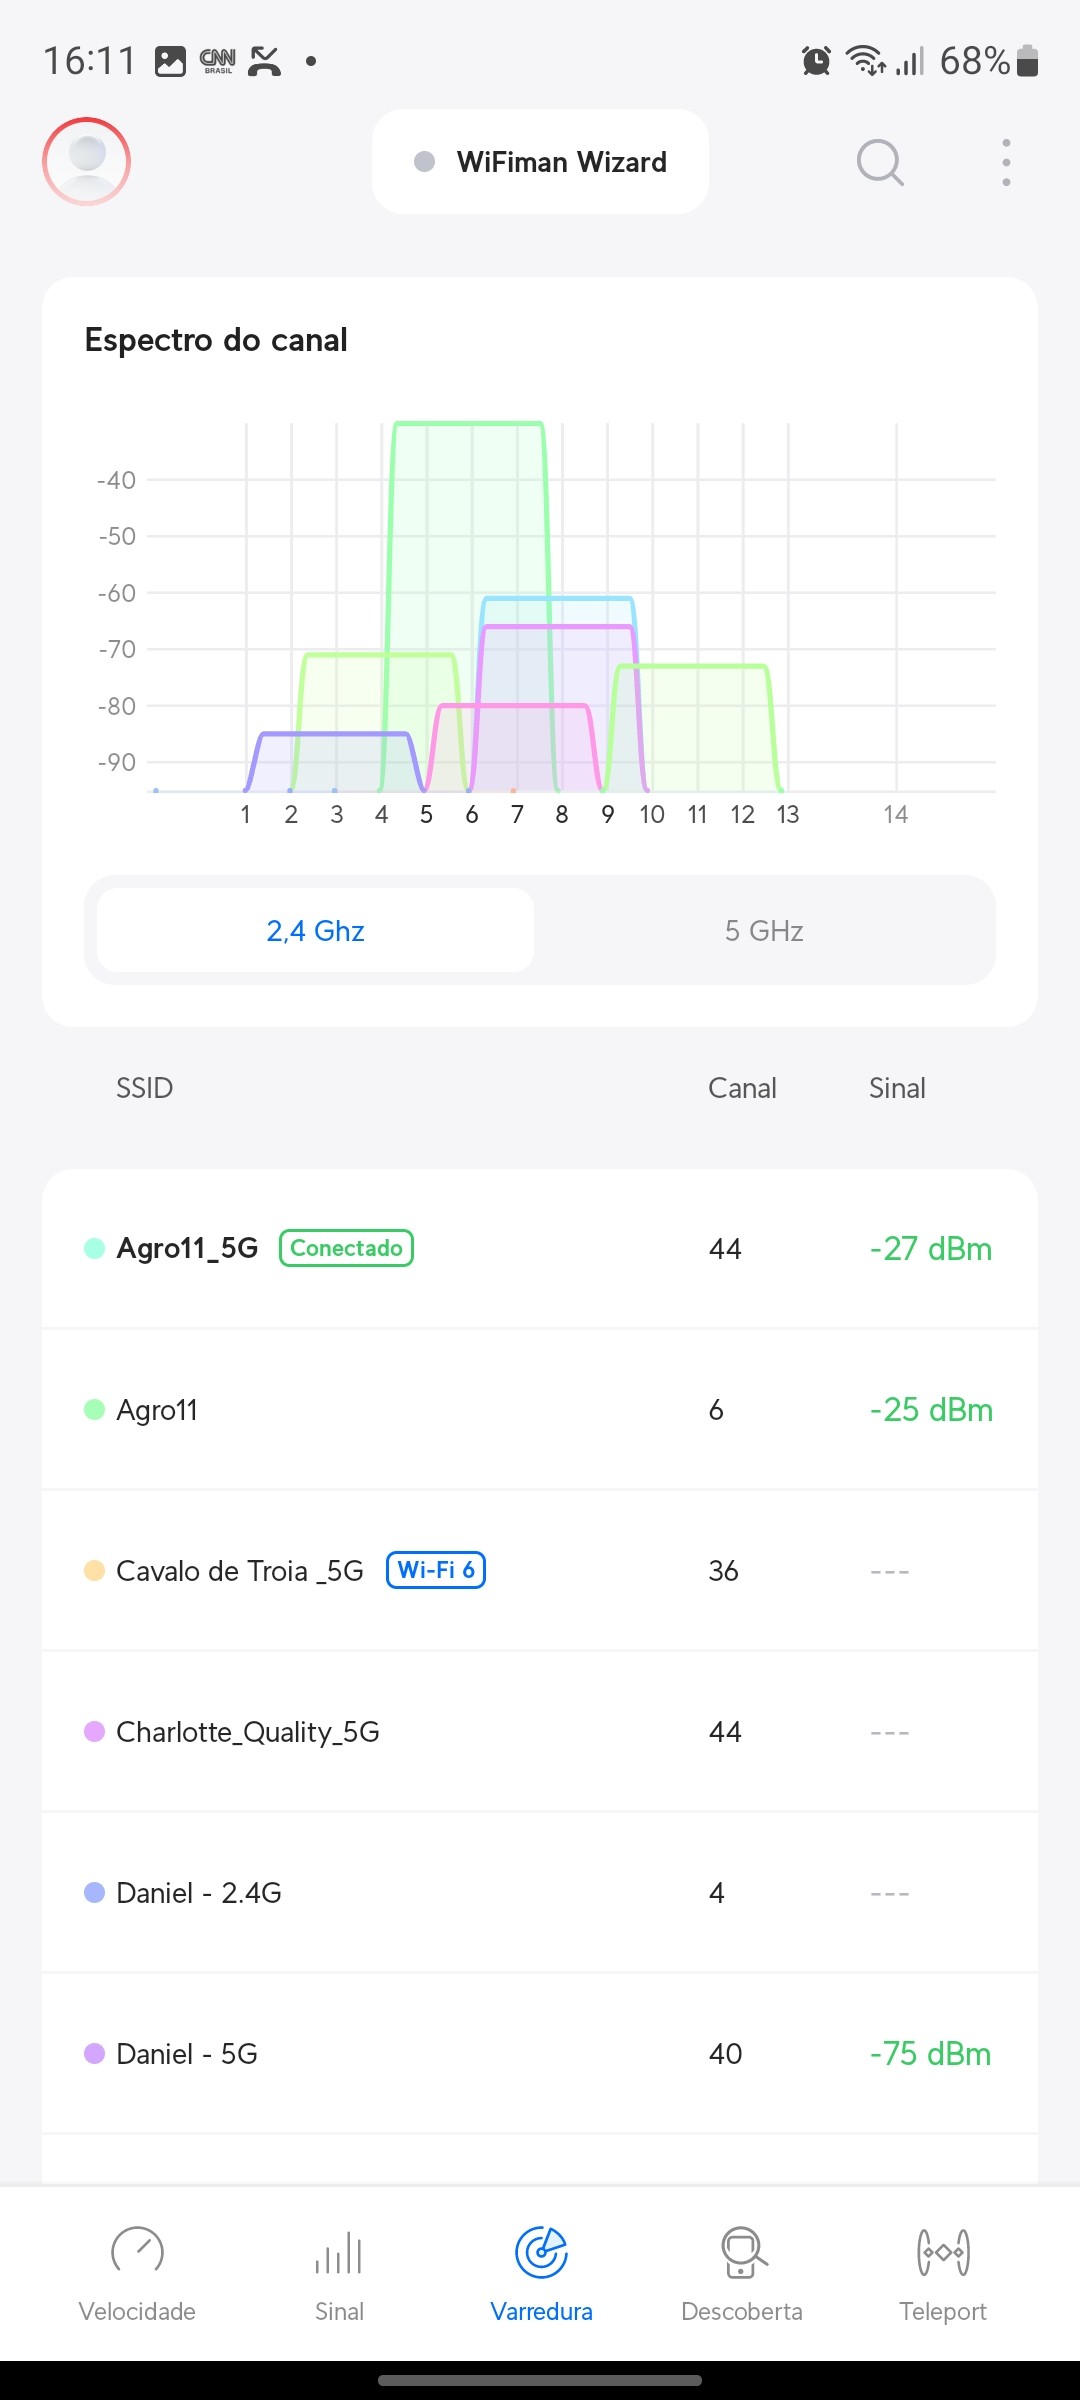
Task: Open the WiFiman Wizard device selector
Action: point(540,162)
